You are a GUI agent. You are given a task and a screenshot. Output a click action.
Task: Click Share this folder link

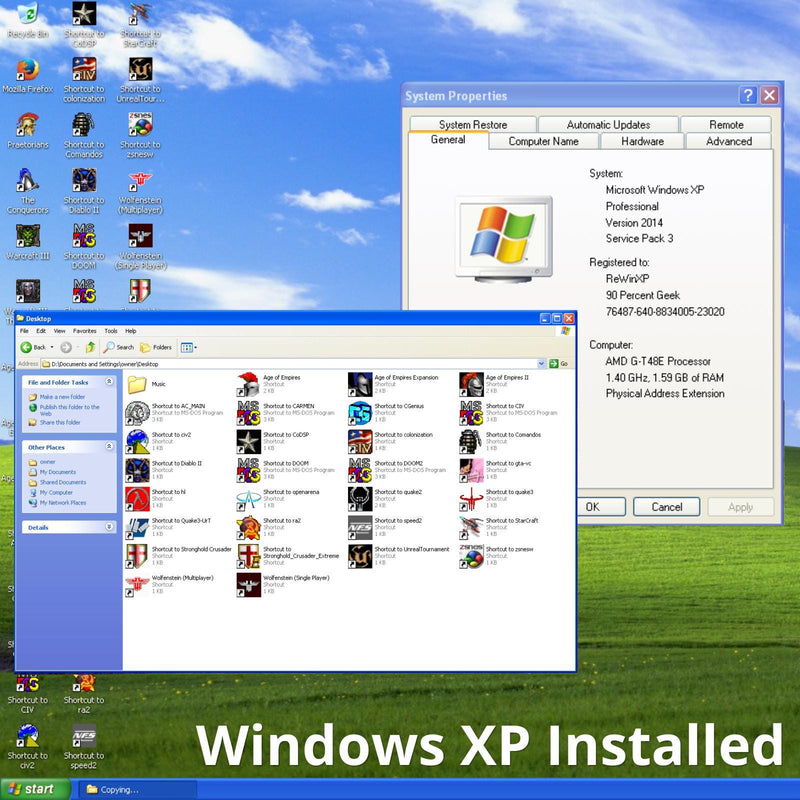pyautogui.click(x=60, y=422)
